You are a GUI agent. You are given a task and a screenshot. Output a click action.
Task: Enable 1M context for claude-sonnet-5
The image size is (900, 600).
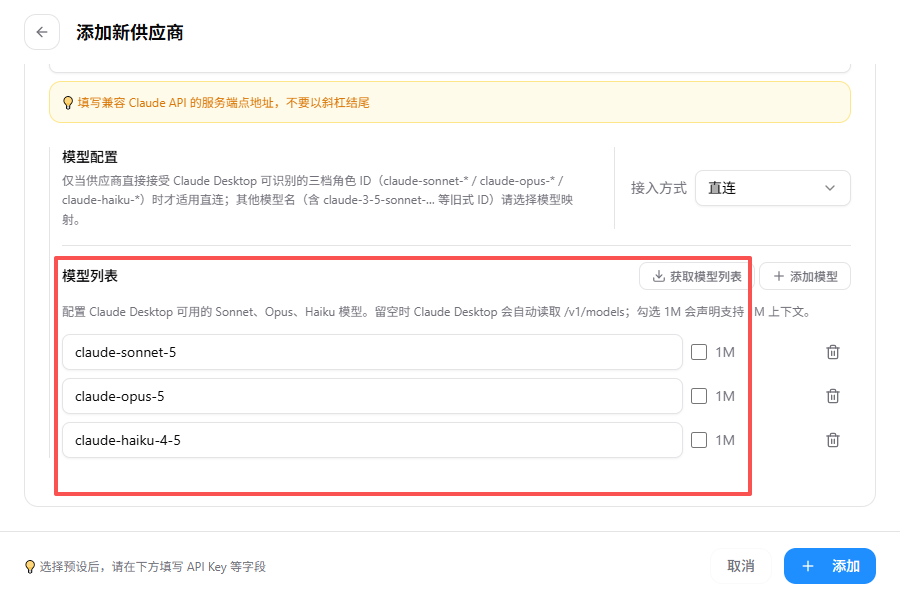699,352
